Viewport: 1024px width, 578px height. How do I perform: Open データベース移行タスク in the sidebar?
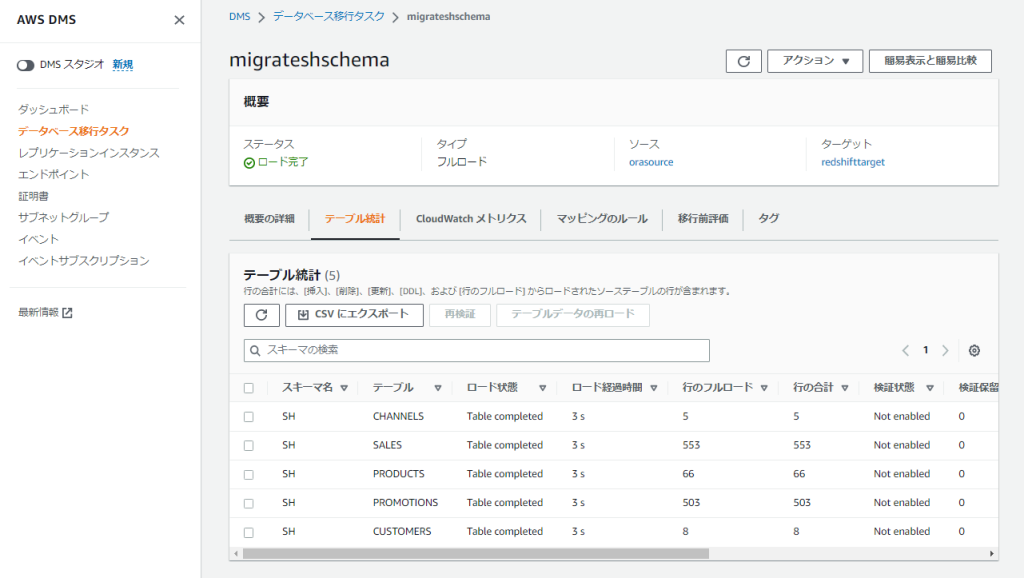(x=73, y=131)
